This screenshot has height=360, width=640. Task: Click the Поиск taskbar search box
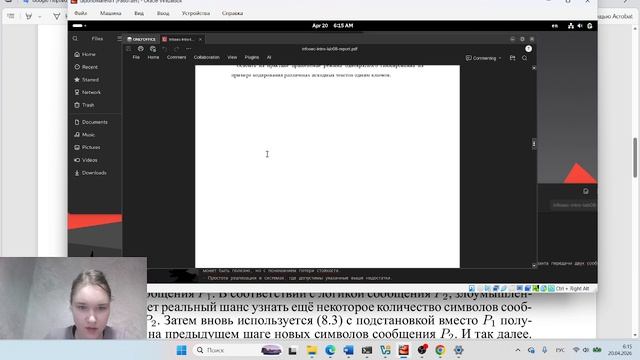pos(238,350)
